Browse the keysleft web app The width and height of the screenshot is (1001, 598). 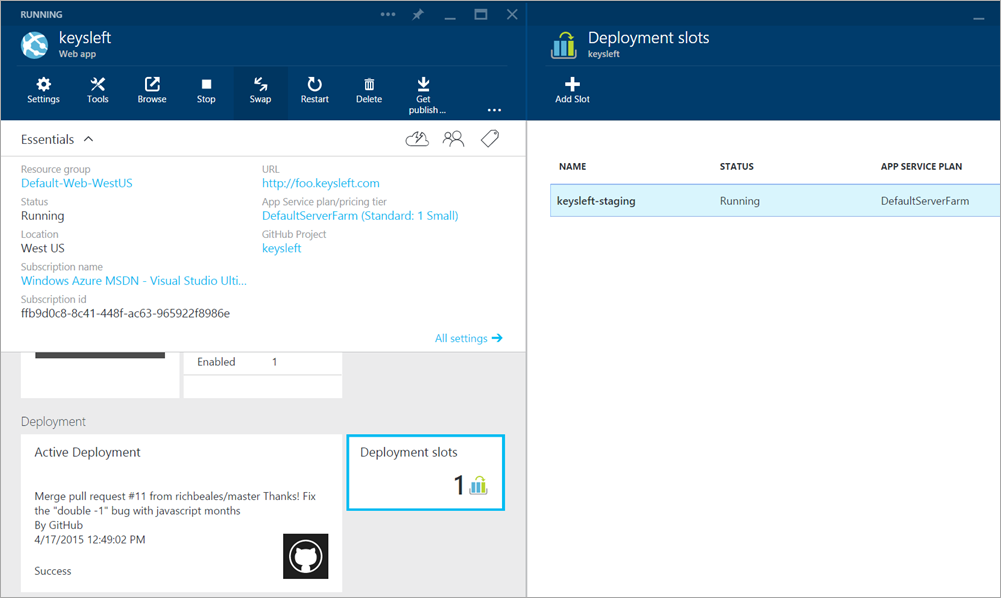pos(152,91)
